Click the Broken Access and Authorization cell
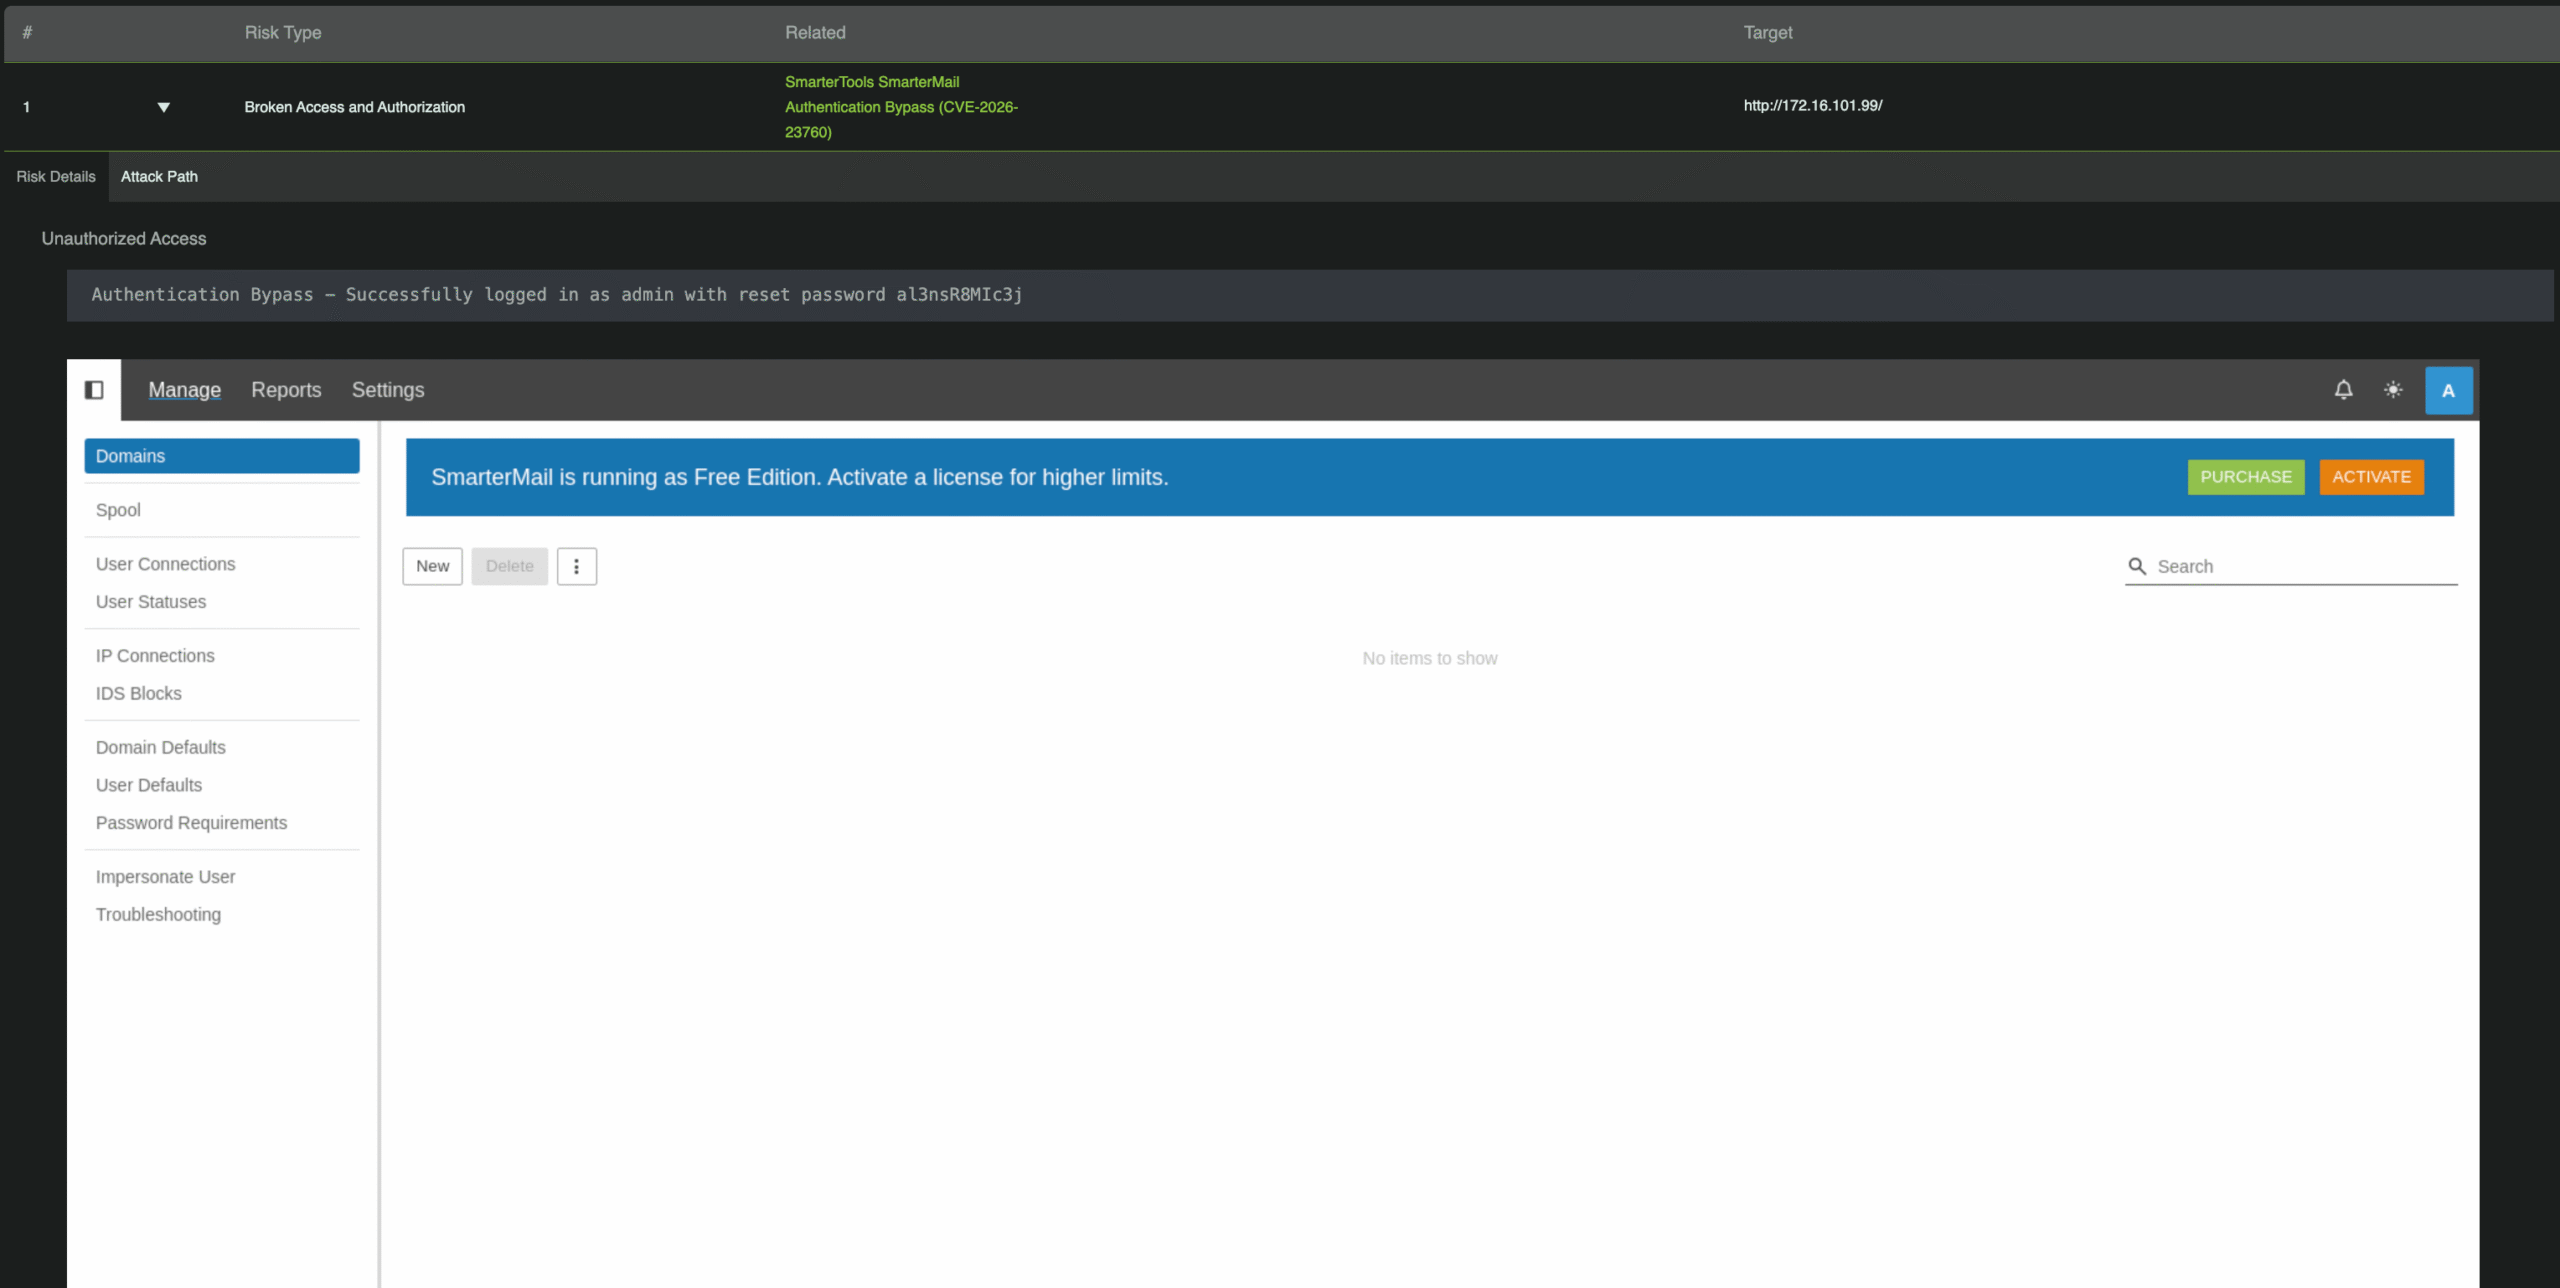This screenshot has width=2560, height=1288. [x=355, y=107]
